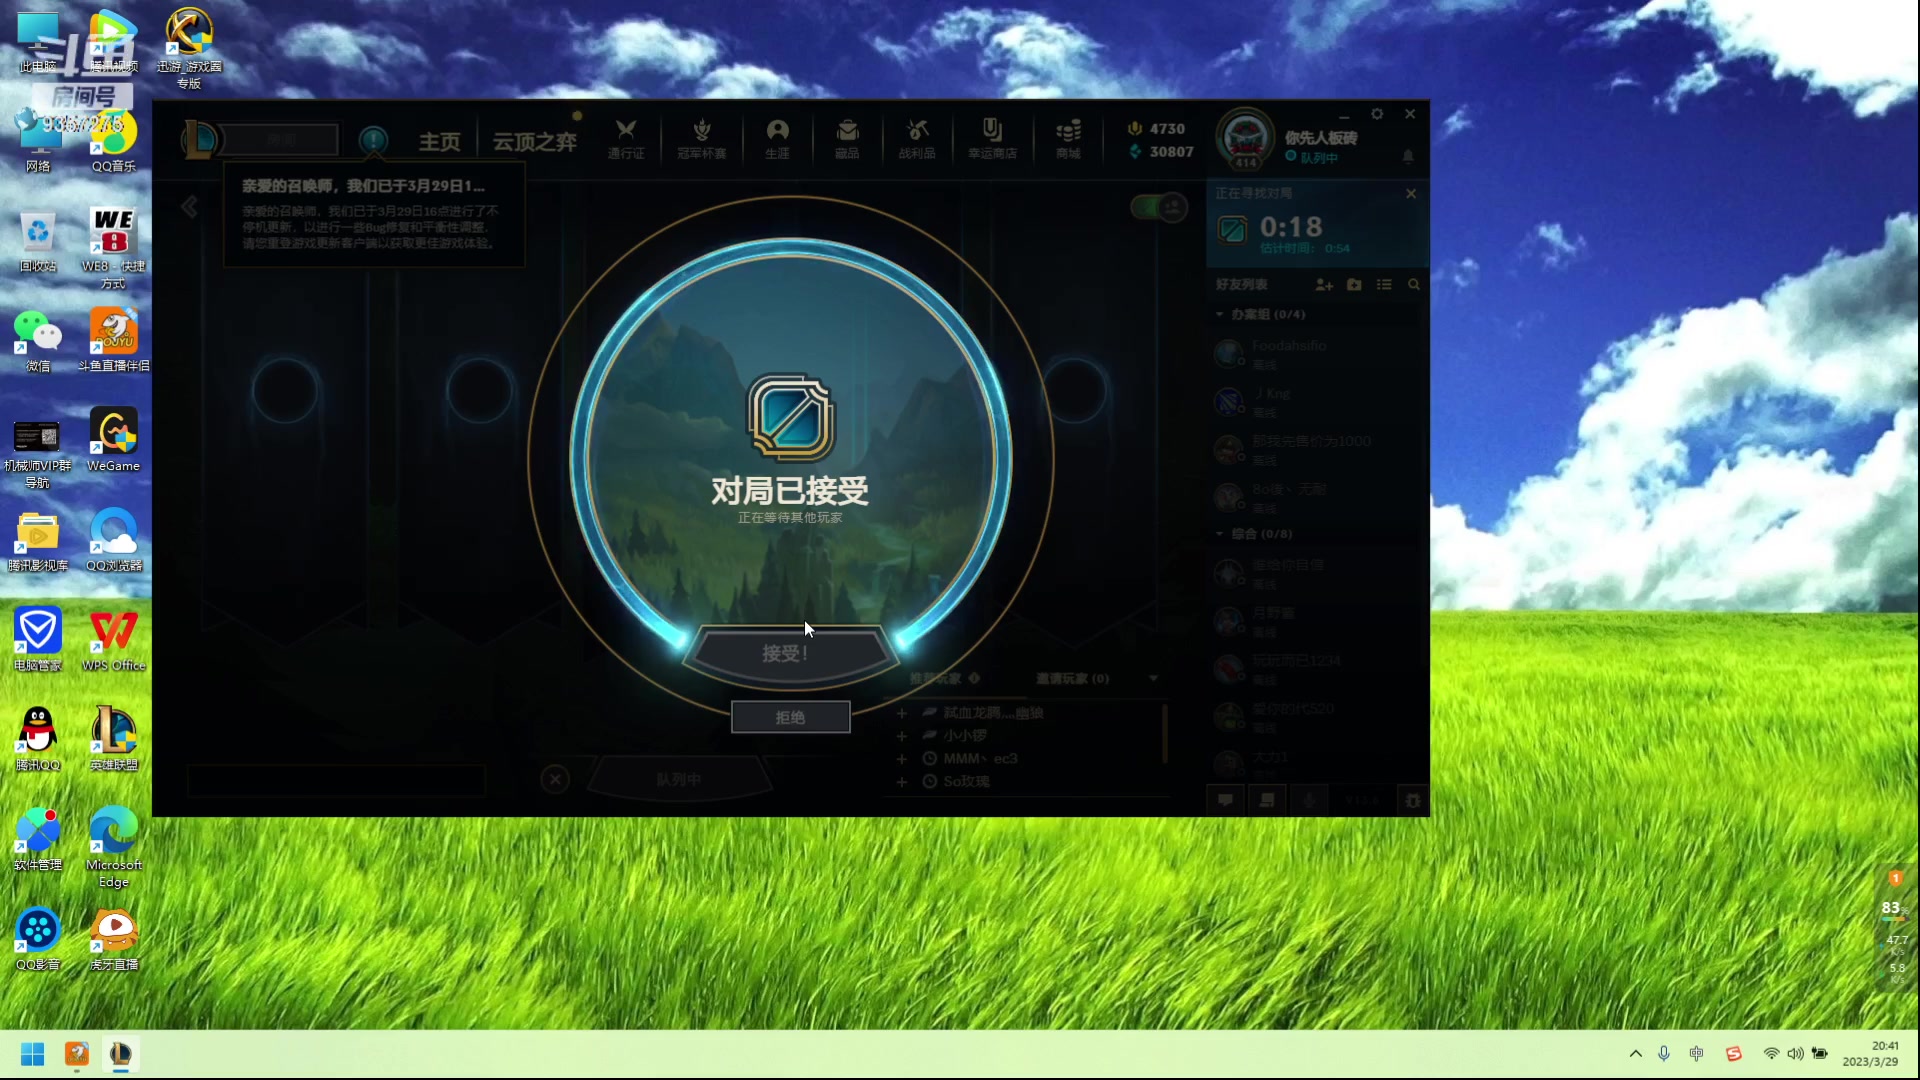Go back with the left chevron
This screenshot has height=1080, width=1920.
pos(189,207)
